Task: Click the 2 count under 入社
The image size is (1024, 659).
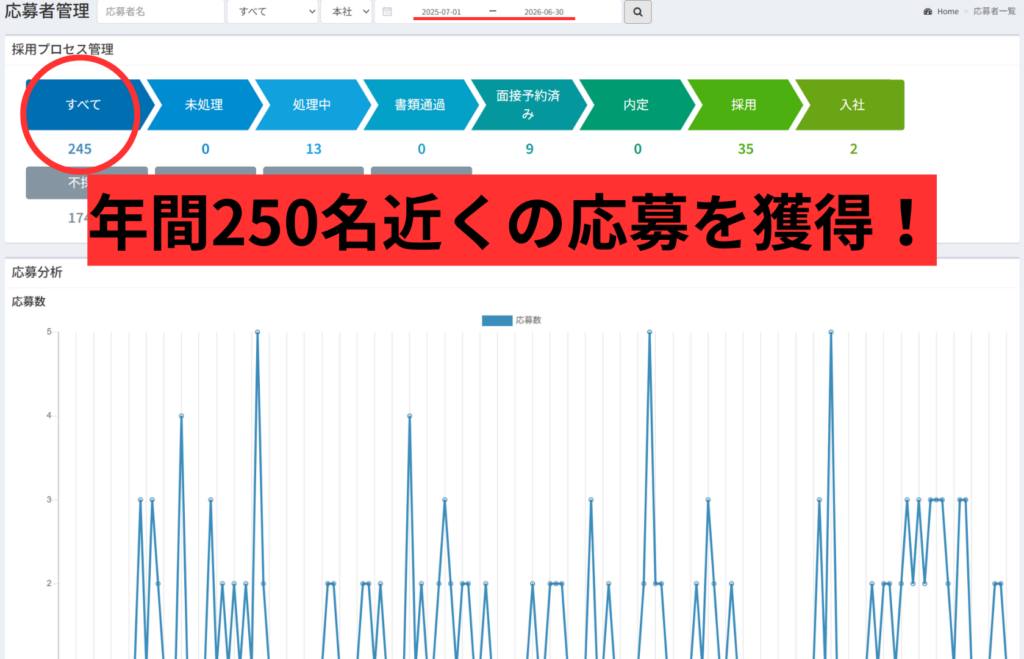Action: point(854,149)
